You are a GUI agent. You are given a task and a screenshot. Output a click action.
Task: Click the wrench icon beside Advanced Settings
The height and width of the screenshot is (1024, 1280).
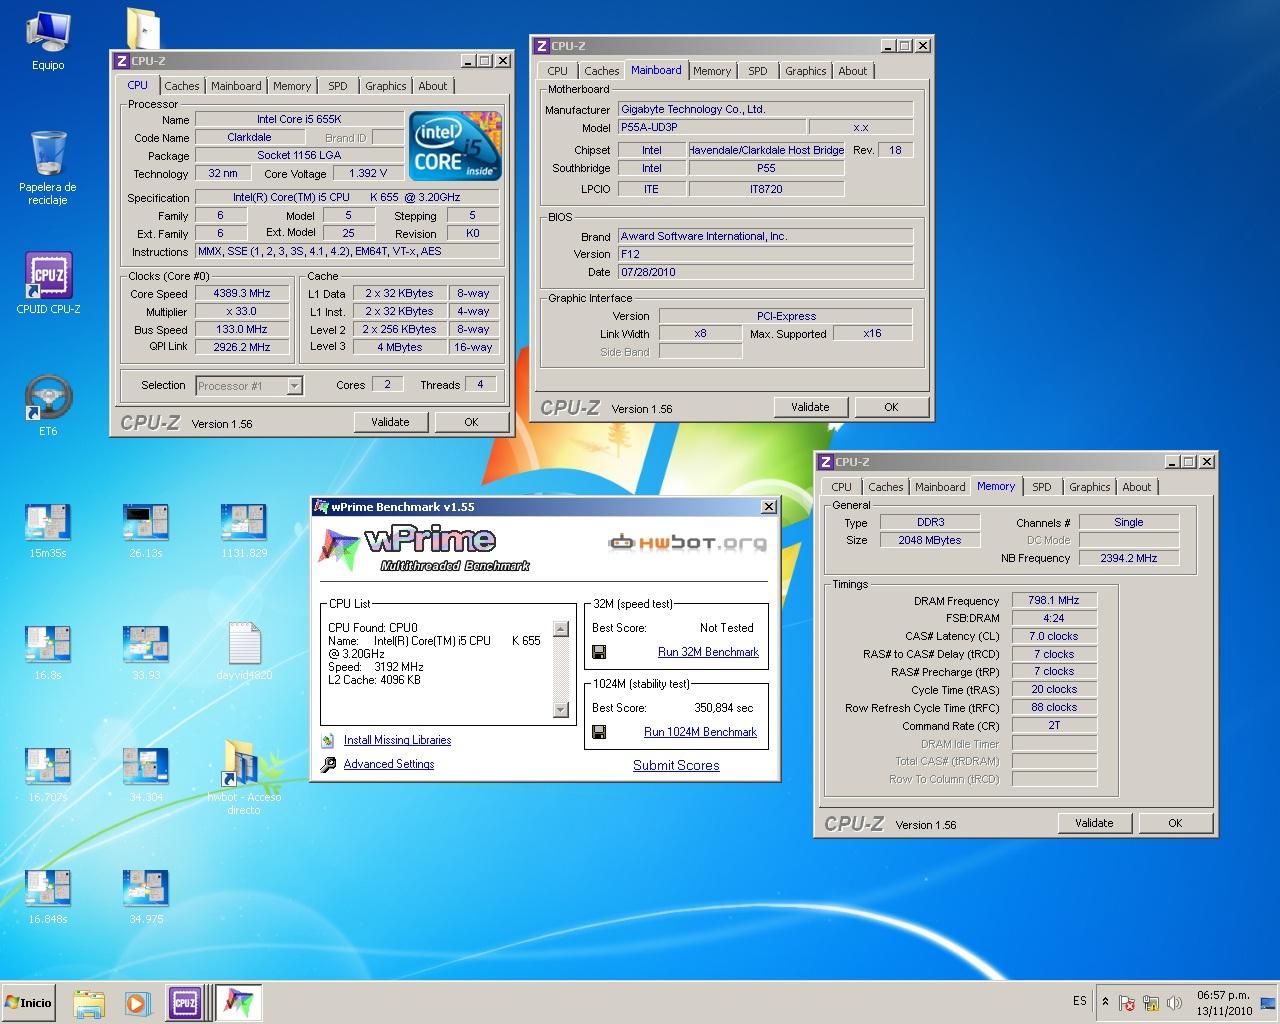click(x=328, y=764)
